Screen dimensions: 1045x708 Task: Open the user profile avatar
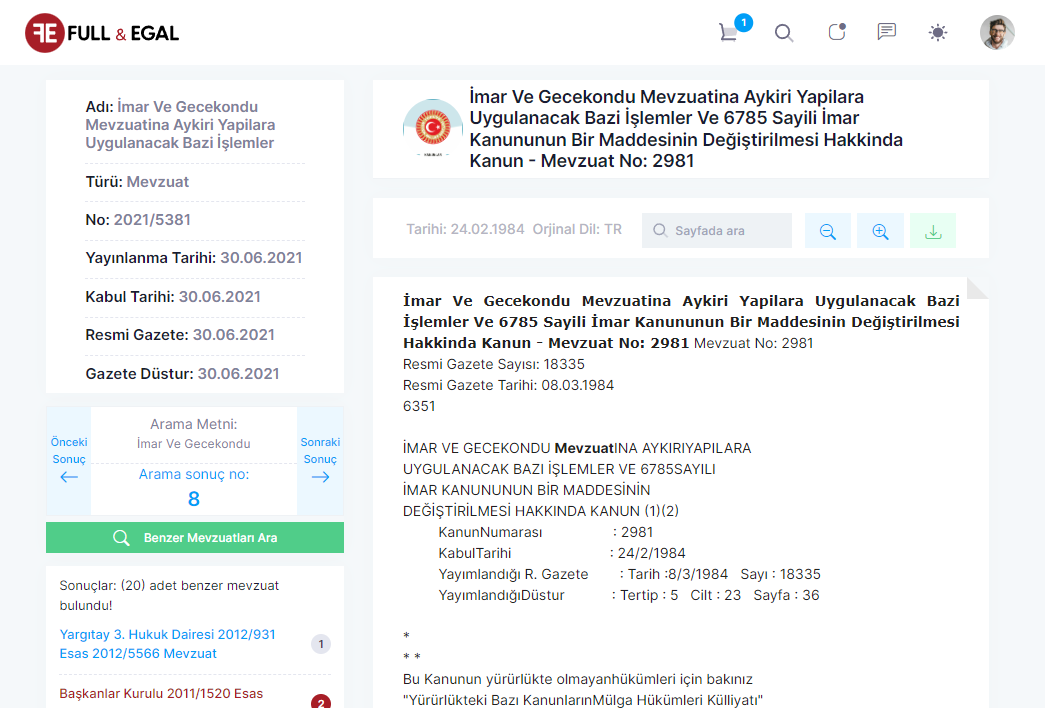pos(996,33)
